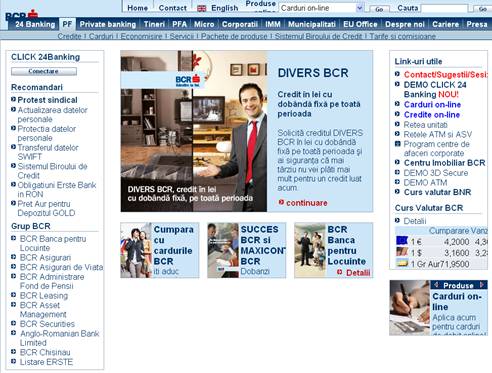Click the Conectare button

[44, 71]
